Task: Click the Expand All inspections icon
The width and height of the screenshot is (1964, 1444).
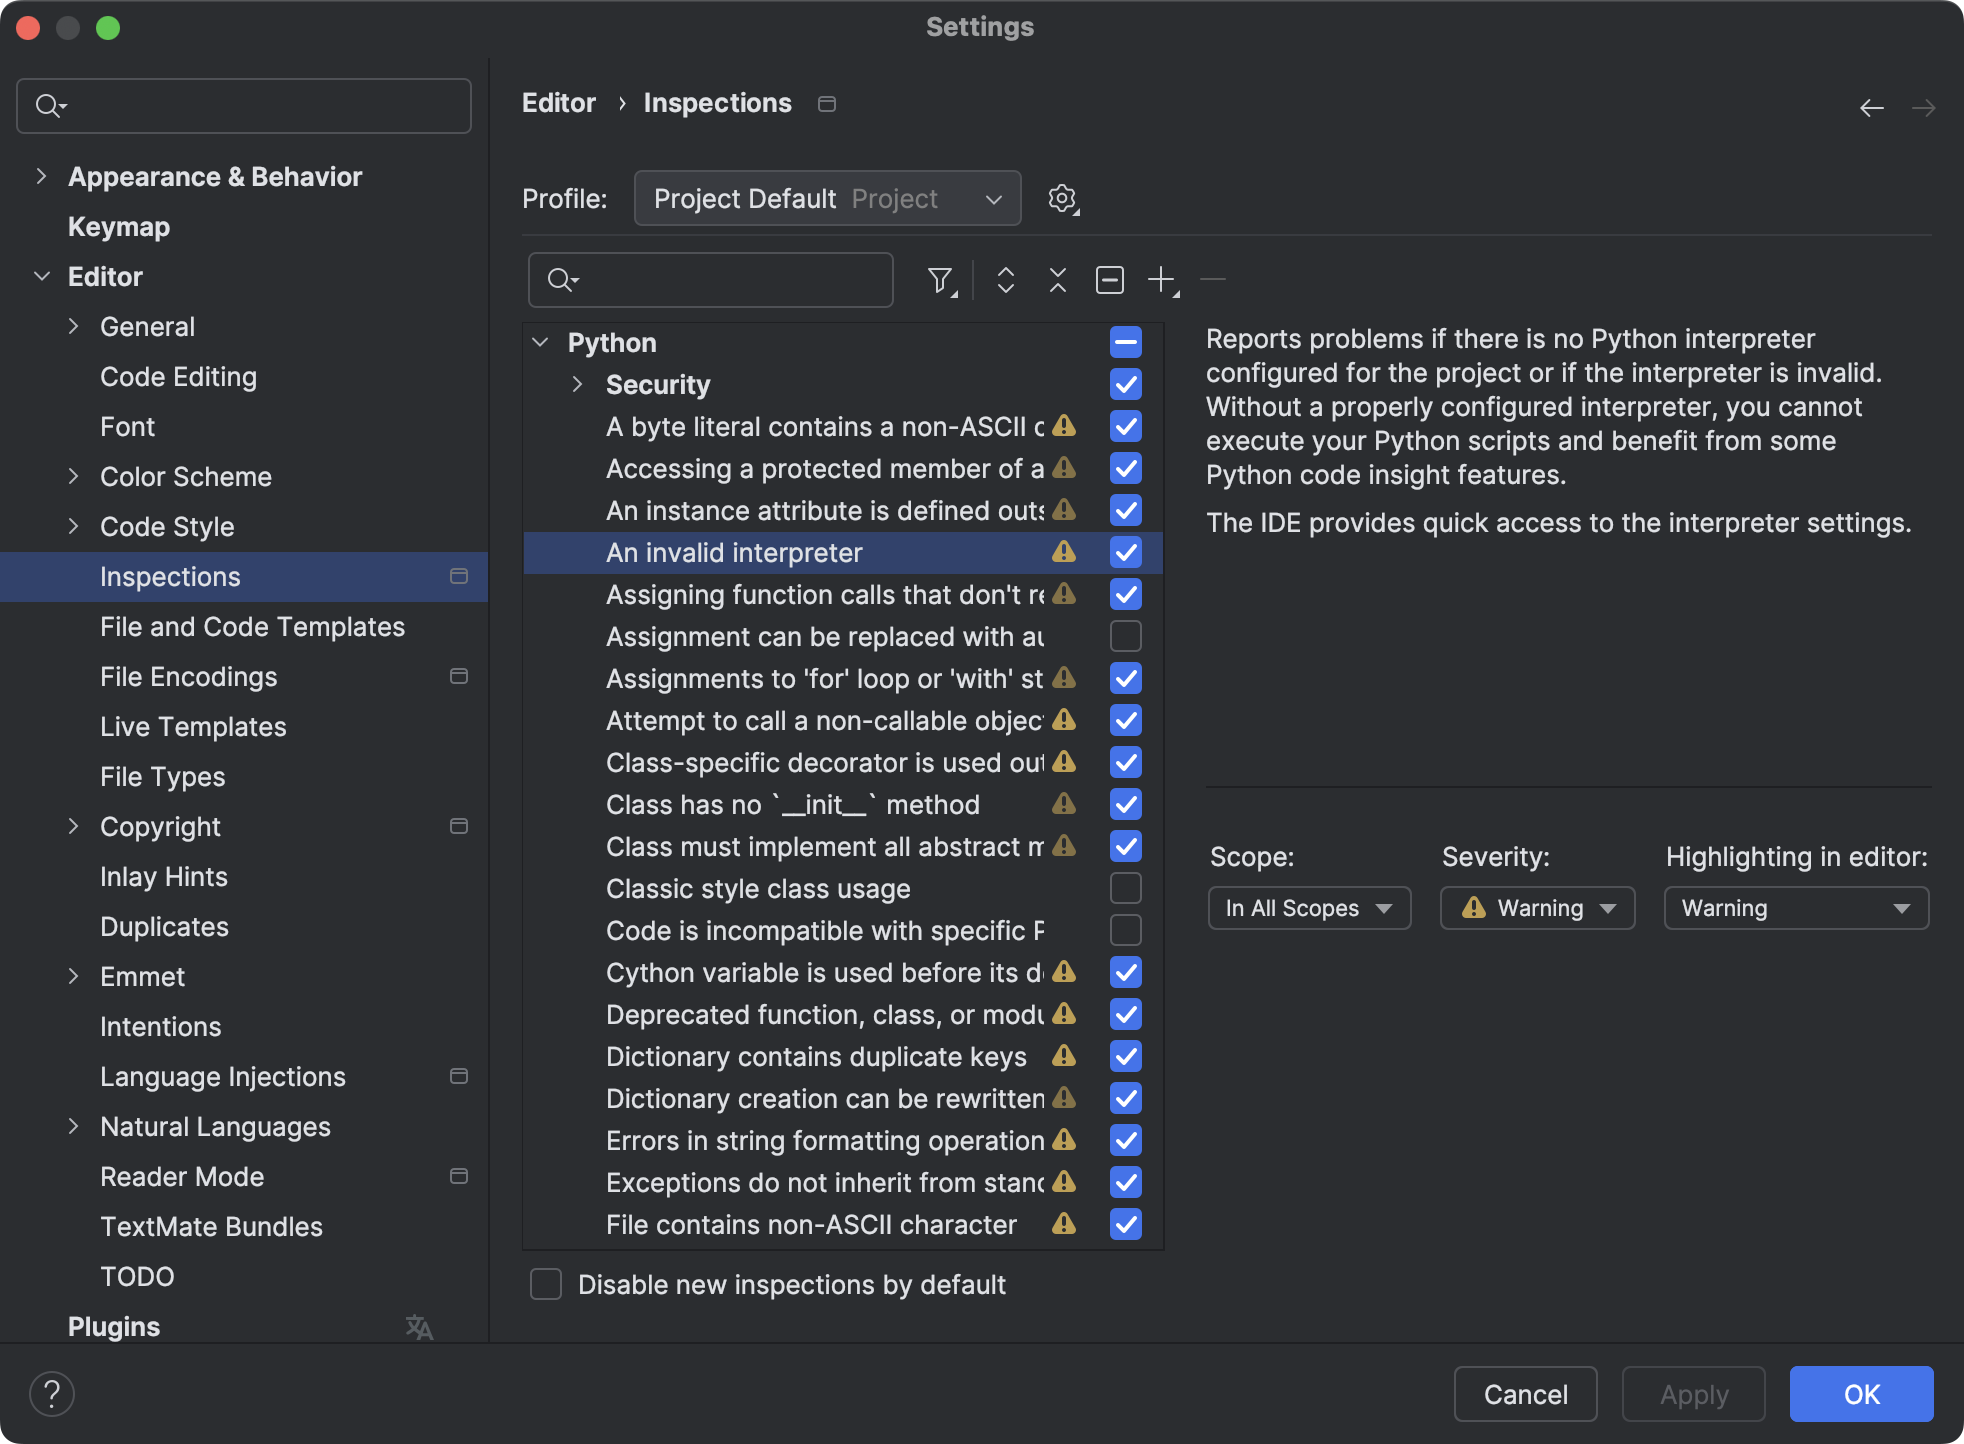Action: tap(1006, 281)
